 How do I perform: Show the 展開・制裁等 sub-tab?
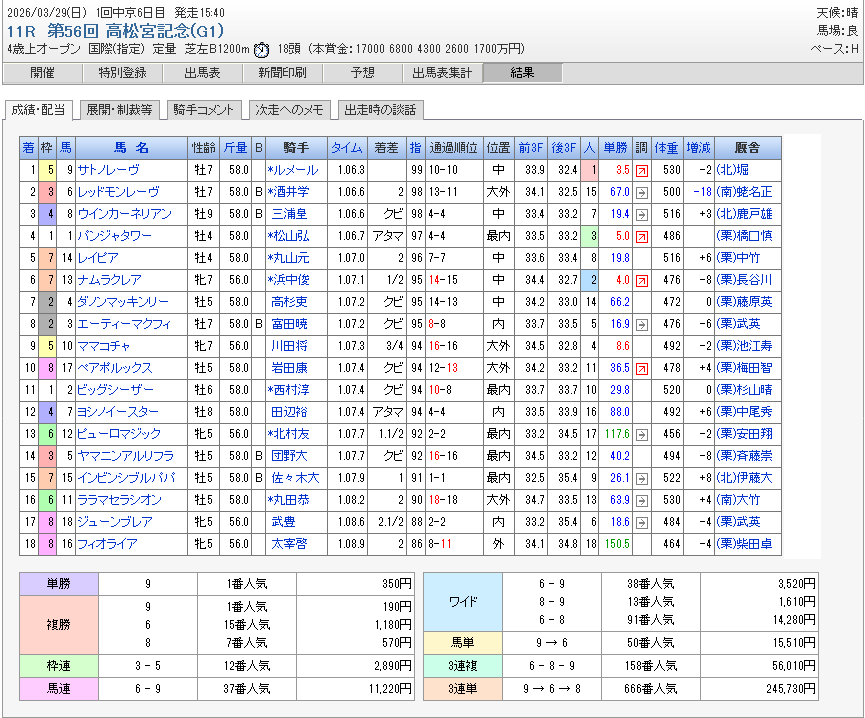(120, 110)
